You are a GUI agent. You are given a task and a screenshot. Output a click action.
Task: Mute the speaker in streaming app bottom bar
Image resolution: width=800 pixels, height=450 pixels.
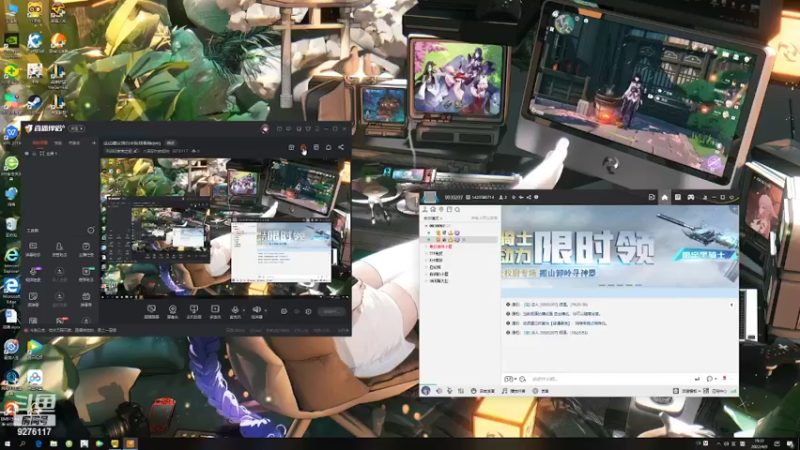point(256,311)
